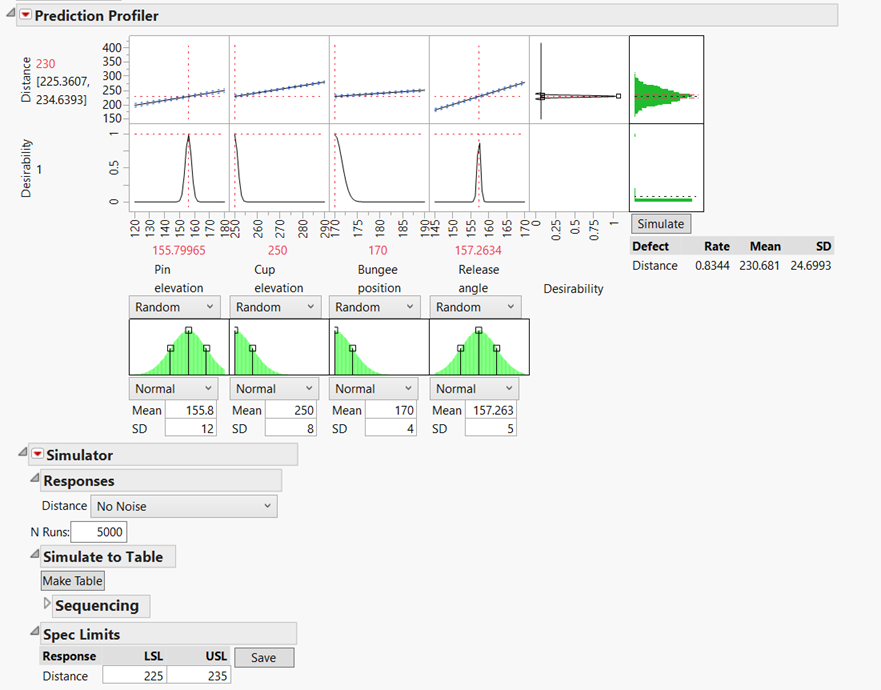Save the spec limits
The width and height of the screenshot is (881, 690).
(x=264, y=657)
